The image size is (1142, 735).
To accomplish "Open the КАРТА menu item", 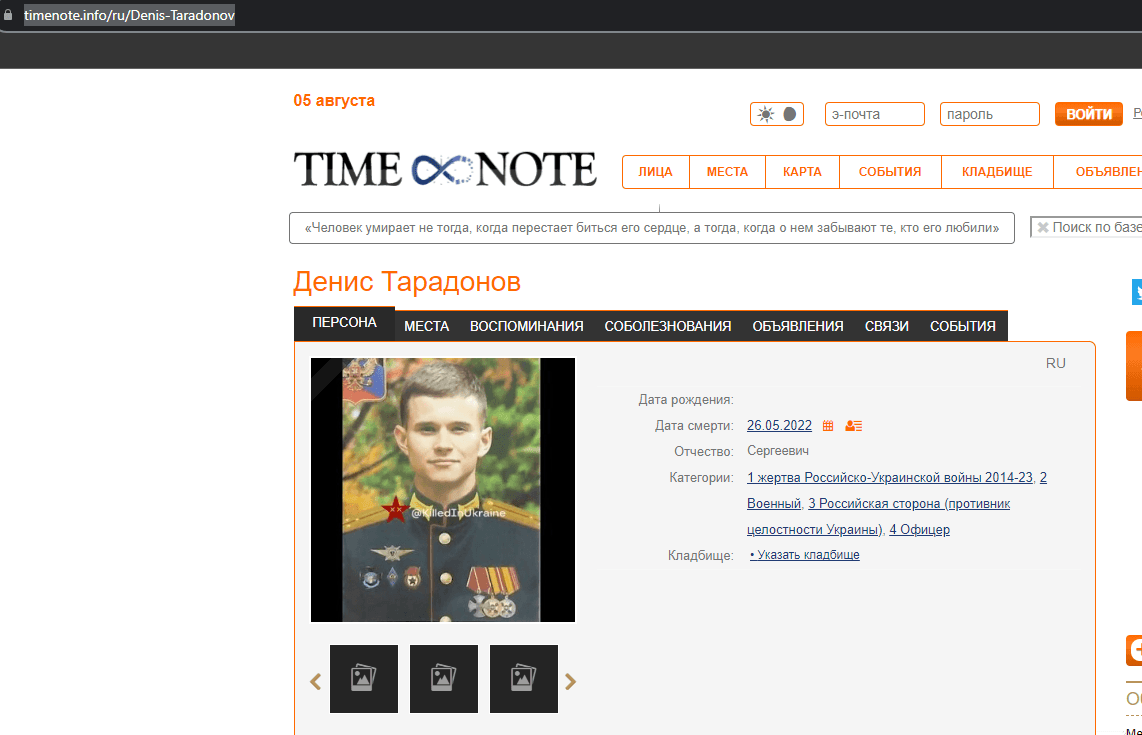I will pos(802,172).
